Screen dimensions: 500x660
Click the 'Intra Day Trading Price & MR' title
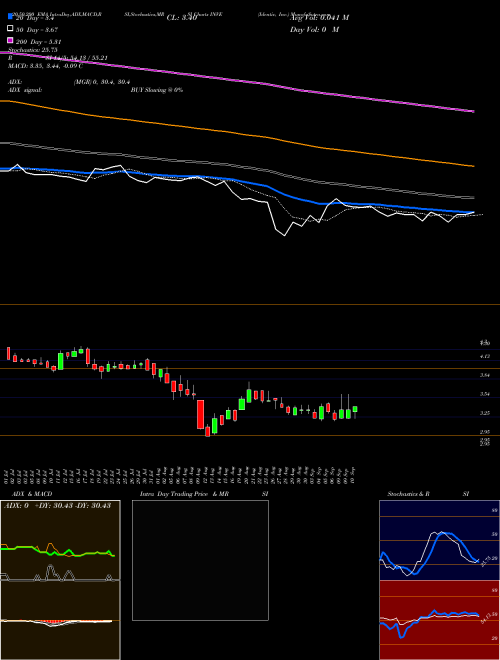coord(184,494)
